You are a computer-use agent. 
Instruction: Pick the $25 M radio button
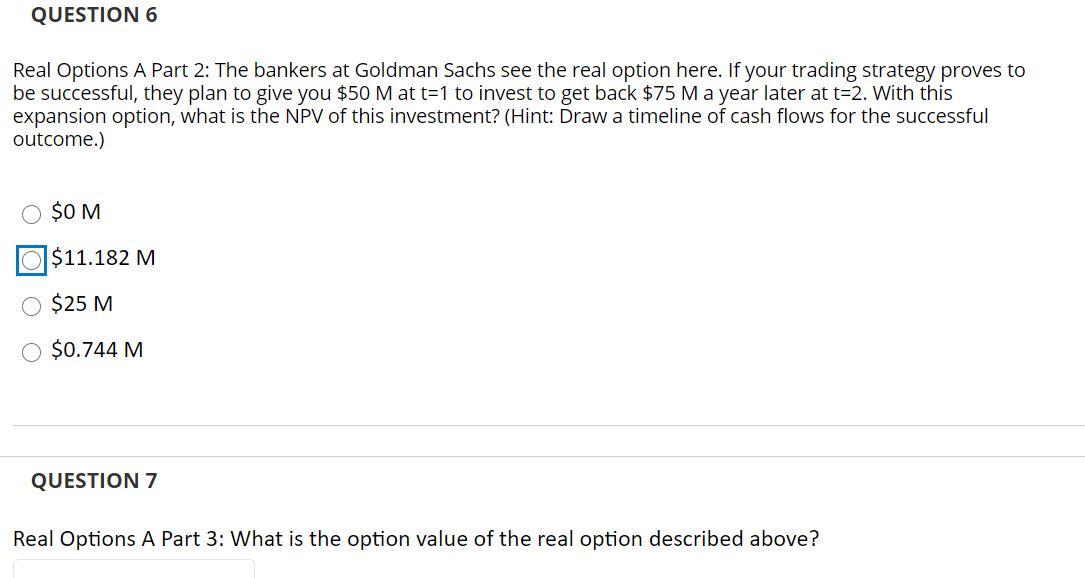(31, 306)
